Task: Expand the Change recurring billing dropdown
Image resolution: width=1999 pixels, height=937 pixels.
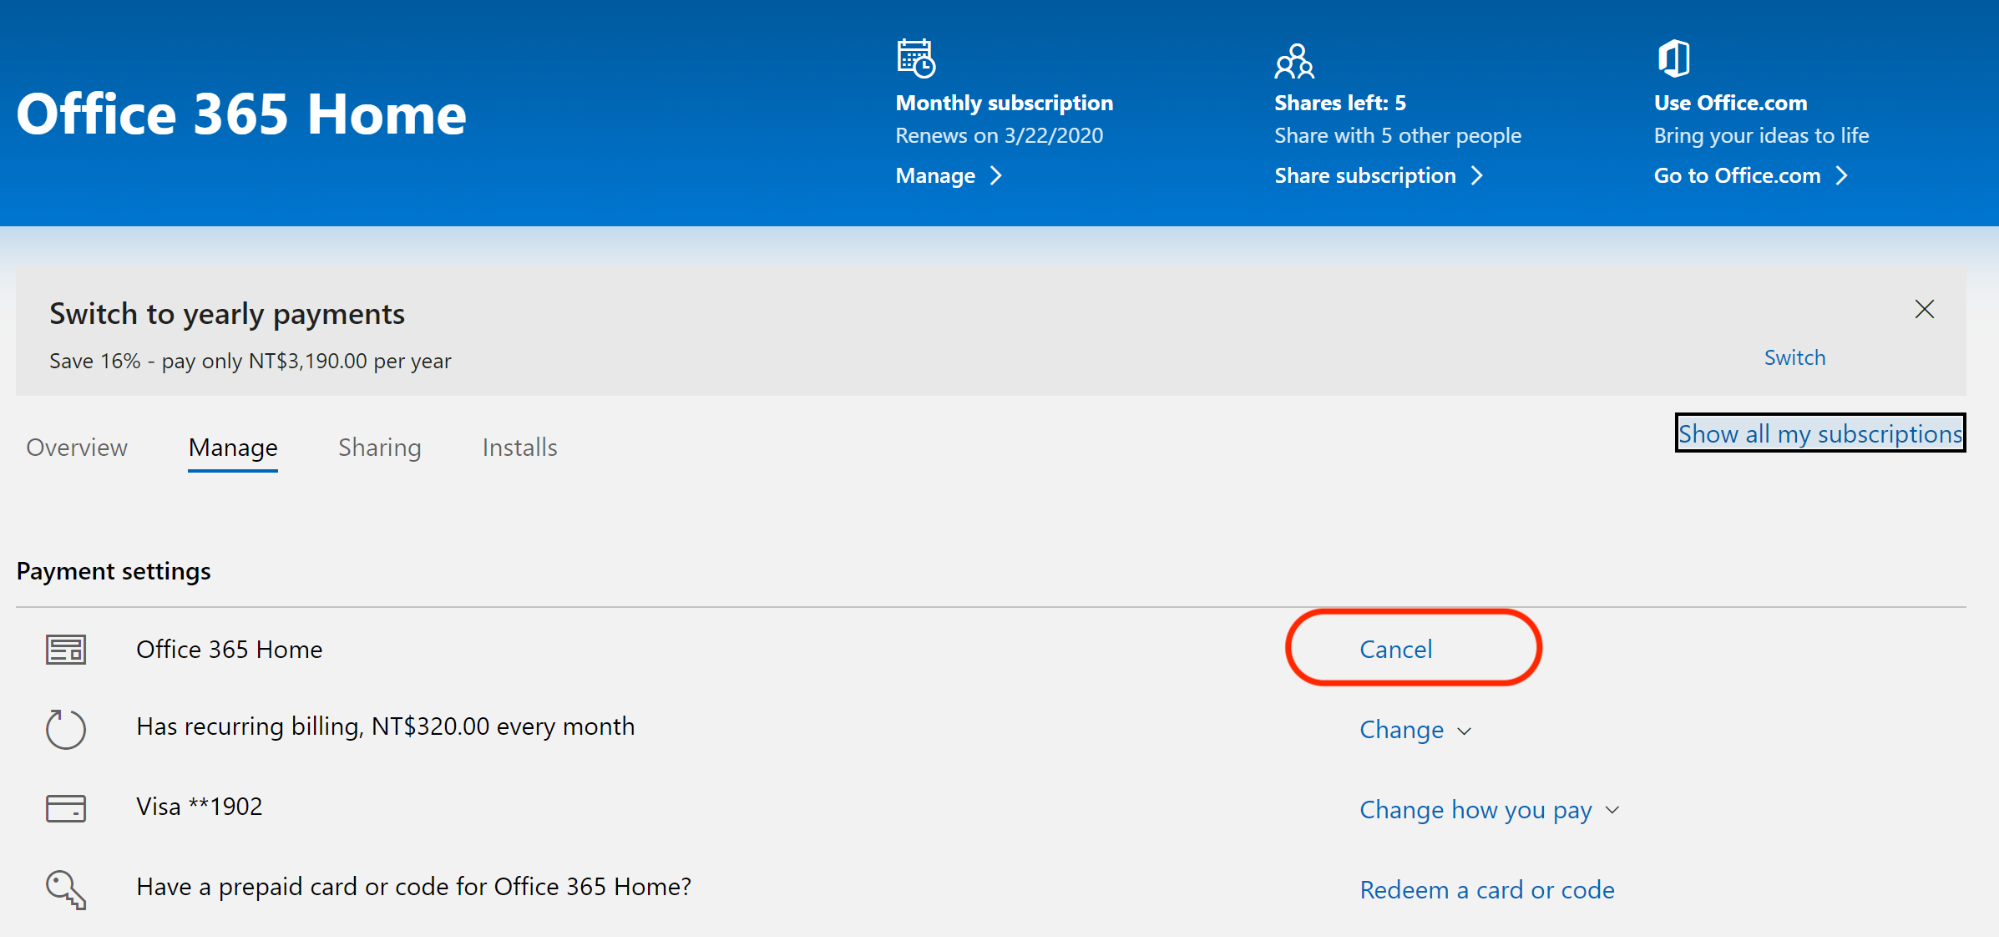Action: [1414, 730]
